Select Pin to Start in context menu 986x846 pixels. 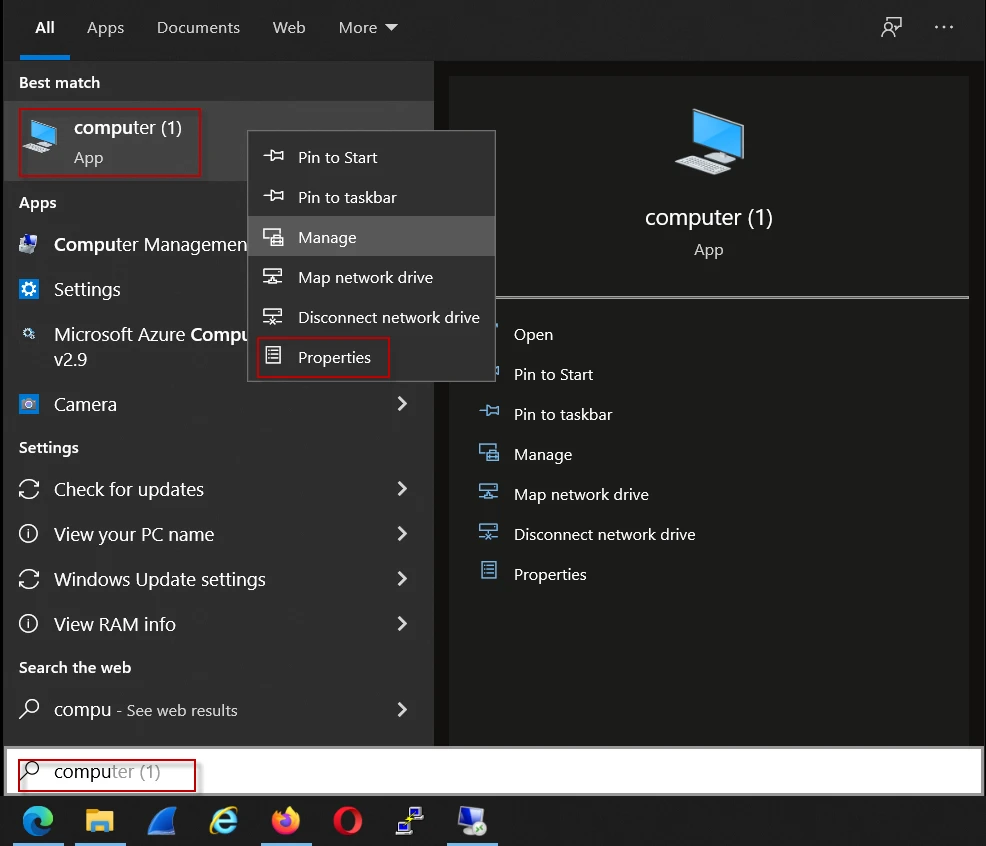pos(372,157)
